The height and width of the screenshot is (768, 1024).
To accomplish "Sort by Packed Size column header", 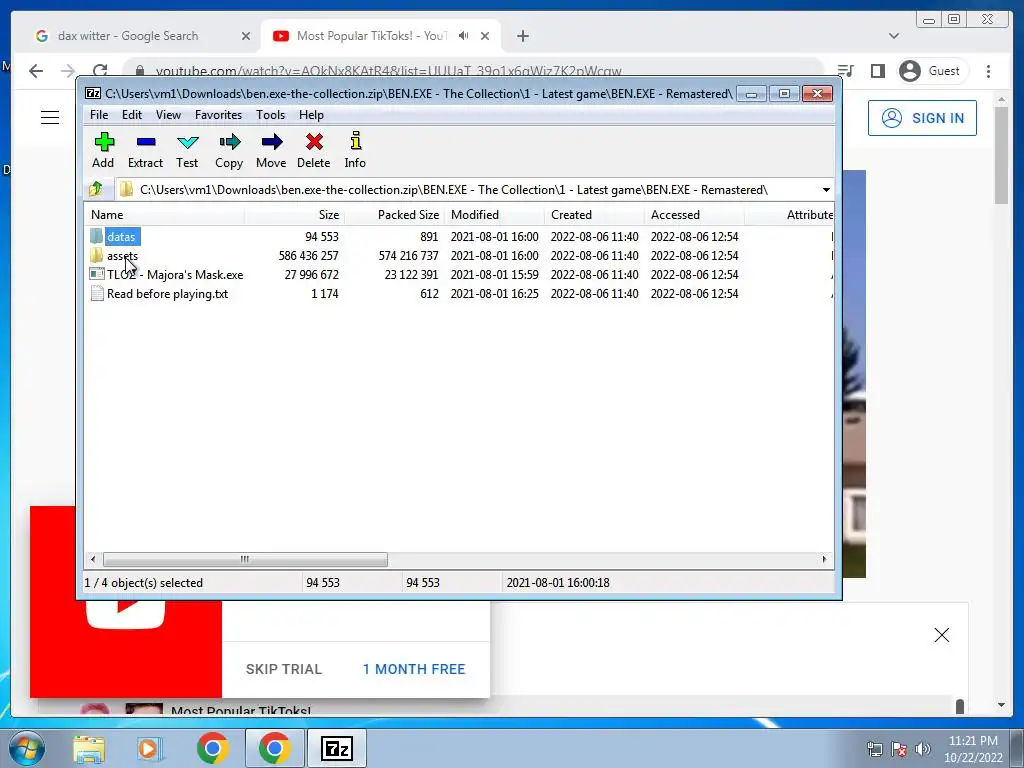I will [394, 215].
